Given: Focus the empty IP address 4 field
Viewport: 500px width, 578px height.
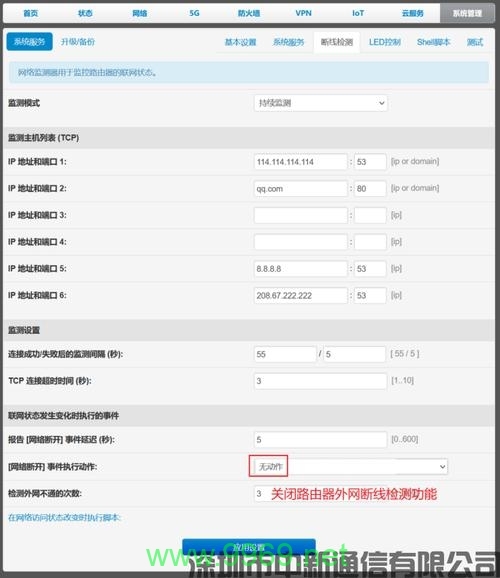Looking at the screenshot, I should tap(301, 242).
